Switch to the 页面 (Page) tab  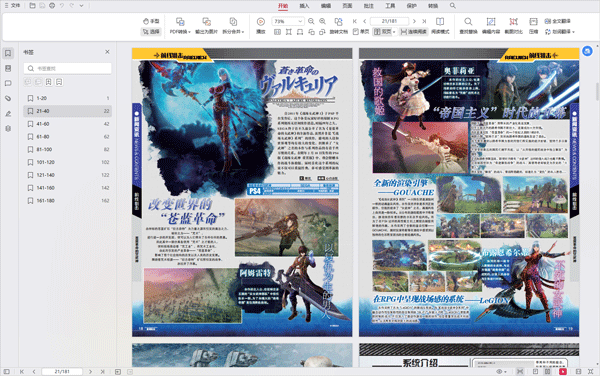(x=347, y=6)
